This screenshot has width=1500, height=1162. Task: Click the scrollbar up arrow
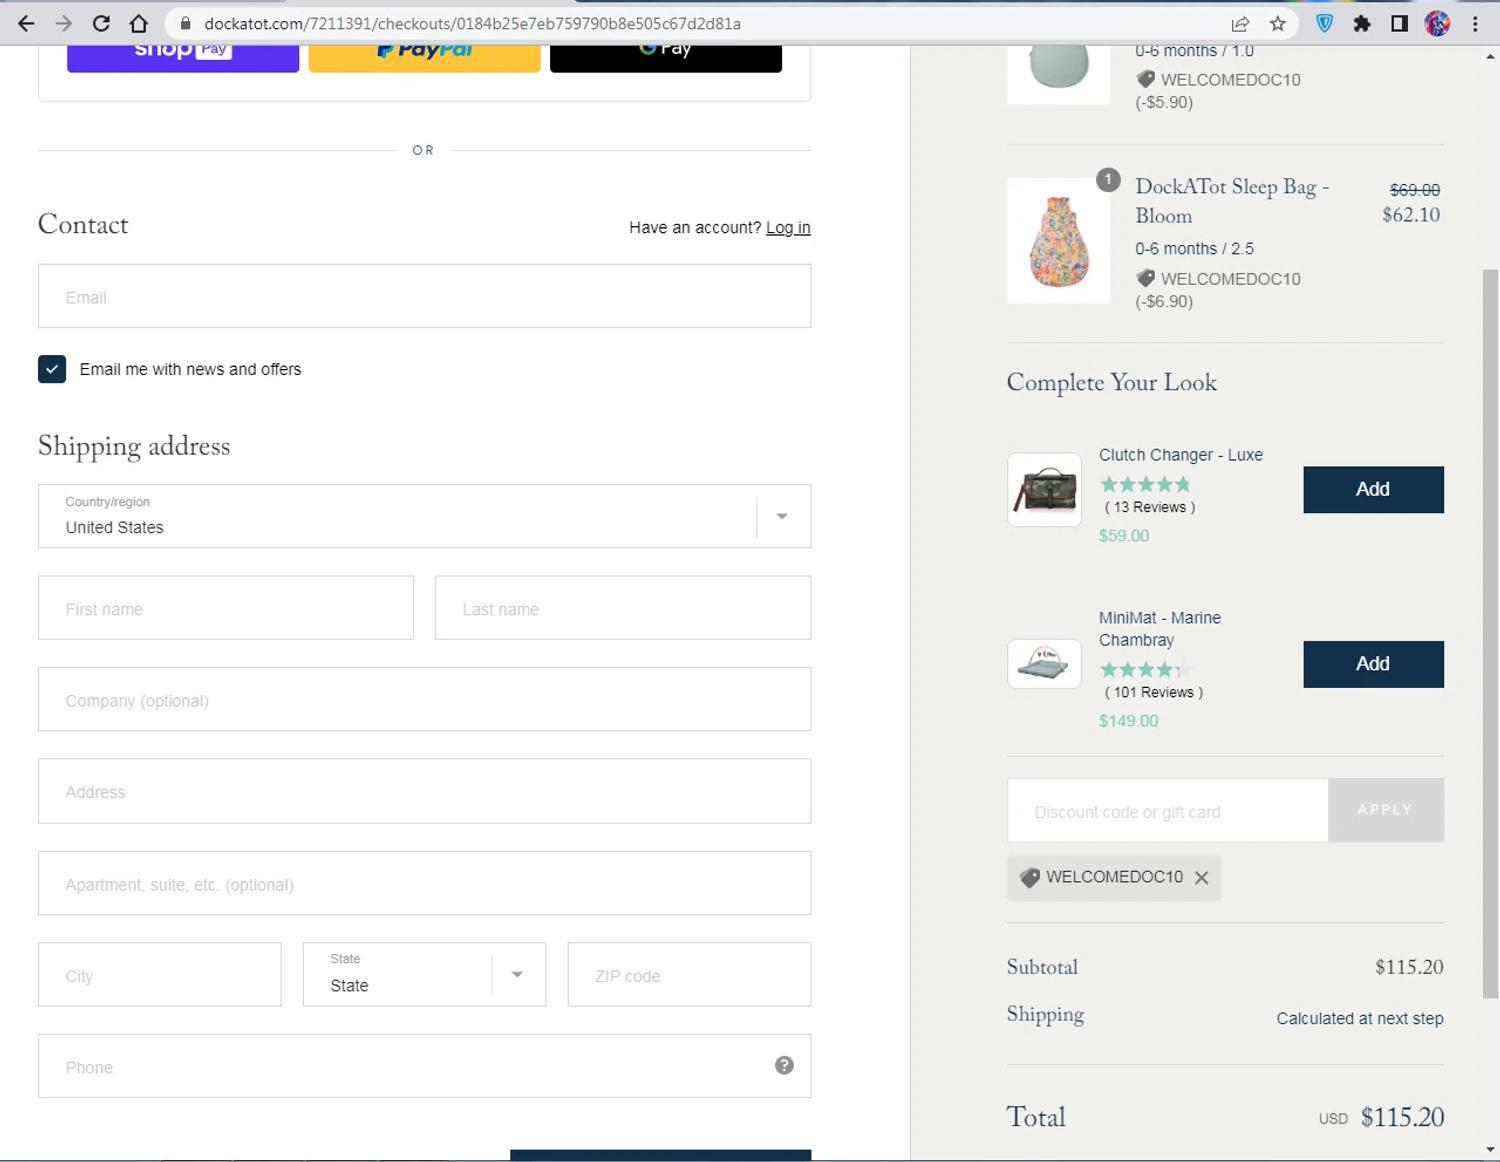point(1490,56)
